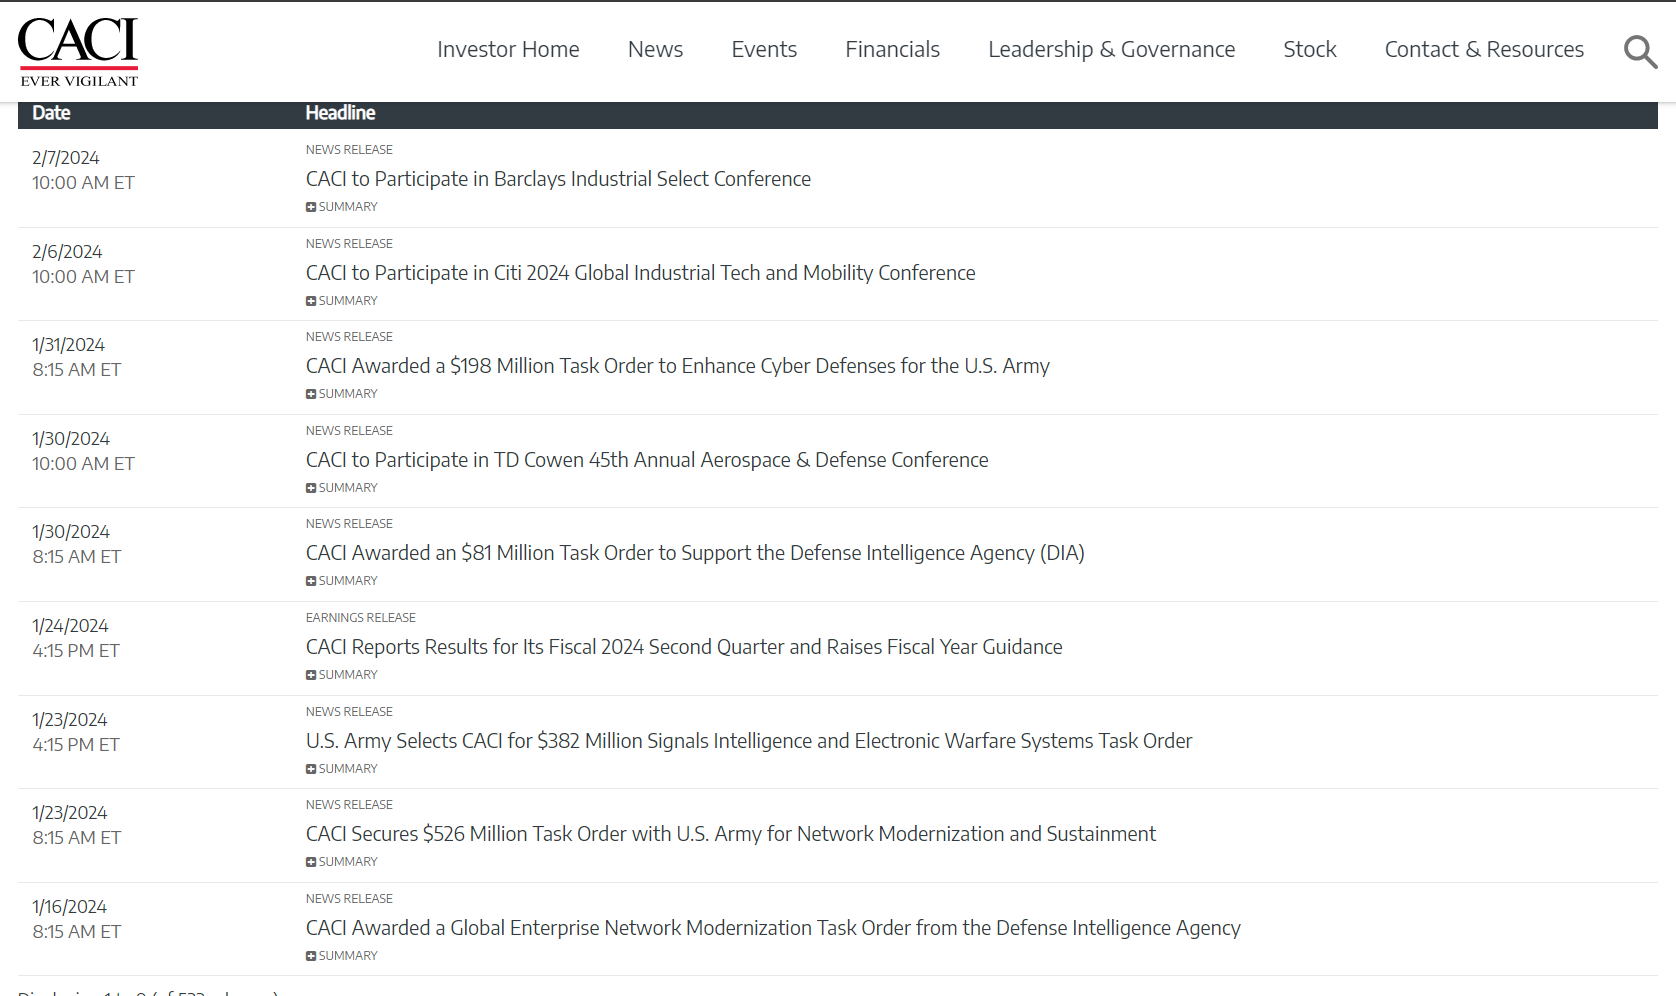Click the 8:15 AM ET time for 1/31/2024
1676x996 pixels.
(x=76, y=370)
